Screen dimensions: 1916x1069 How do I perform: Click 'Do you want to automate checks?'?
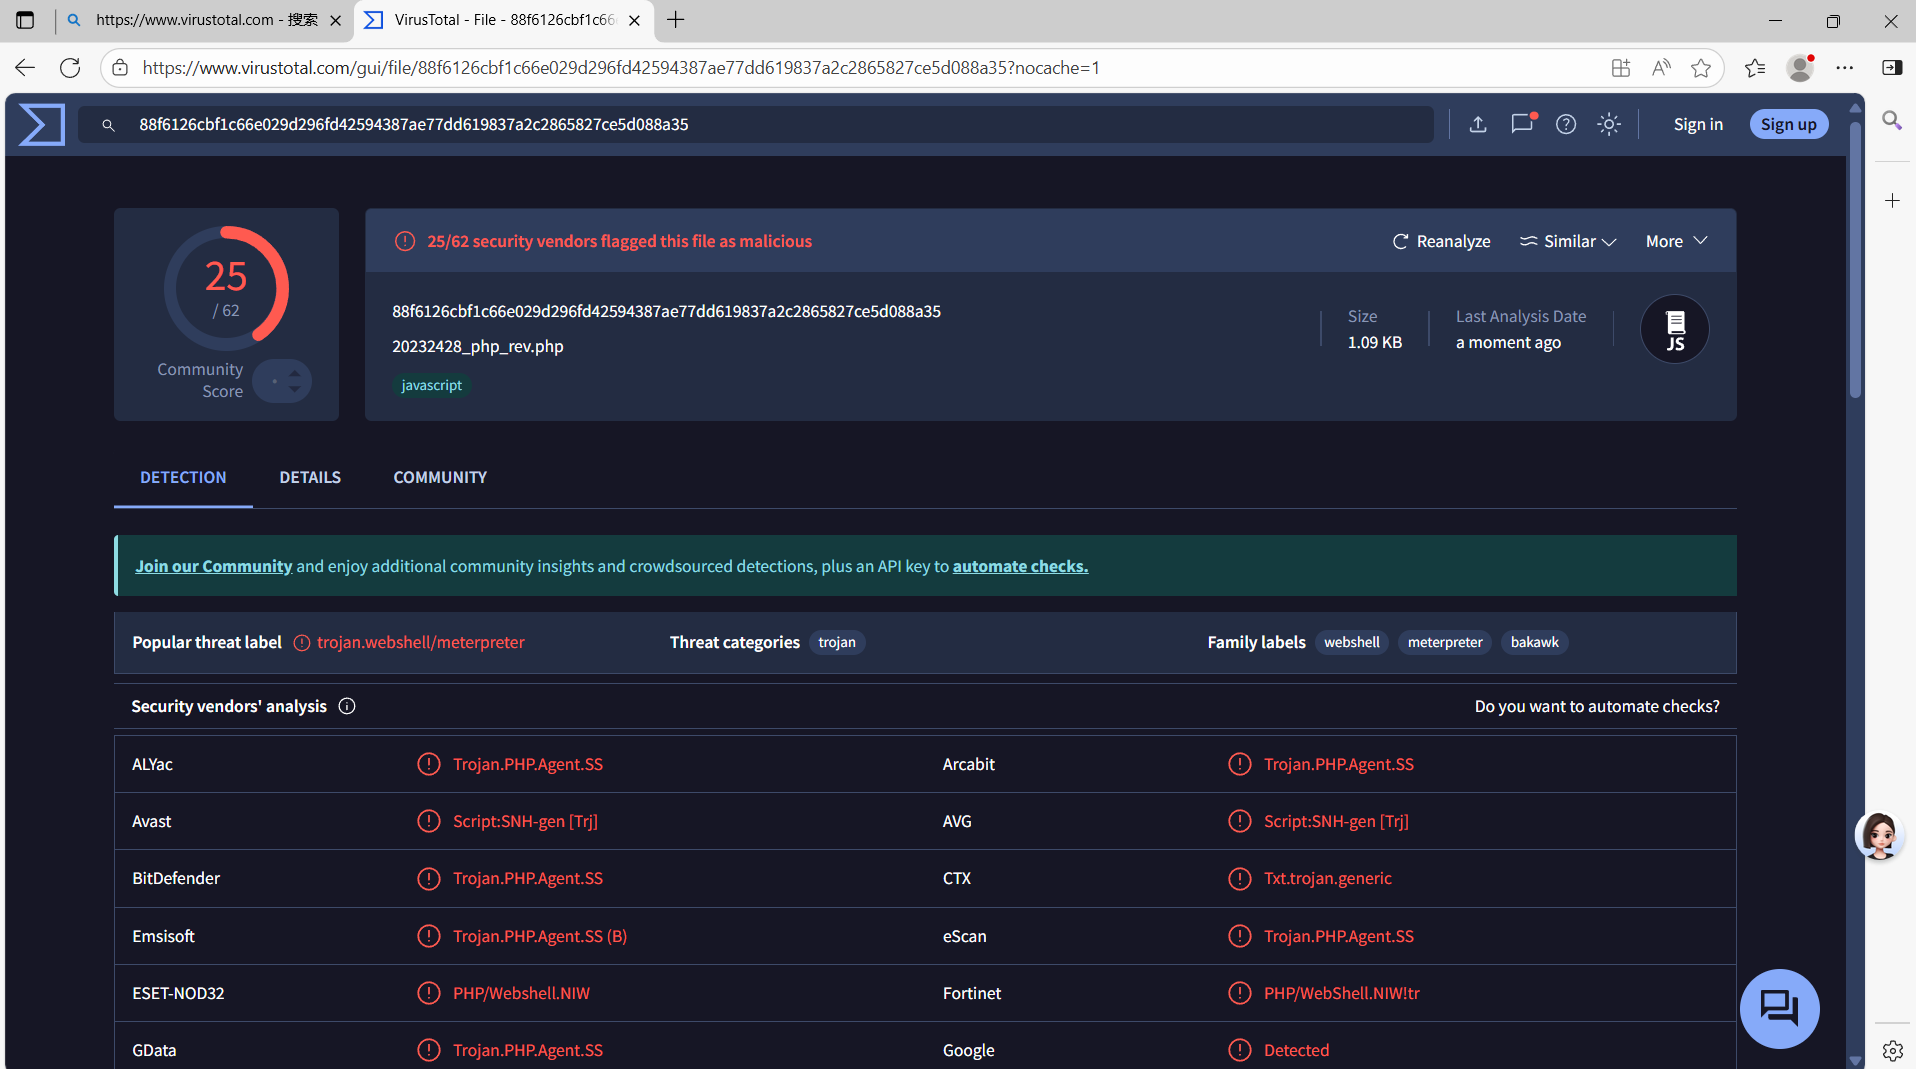[1597, 706]
